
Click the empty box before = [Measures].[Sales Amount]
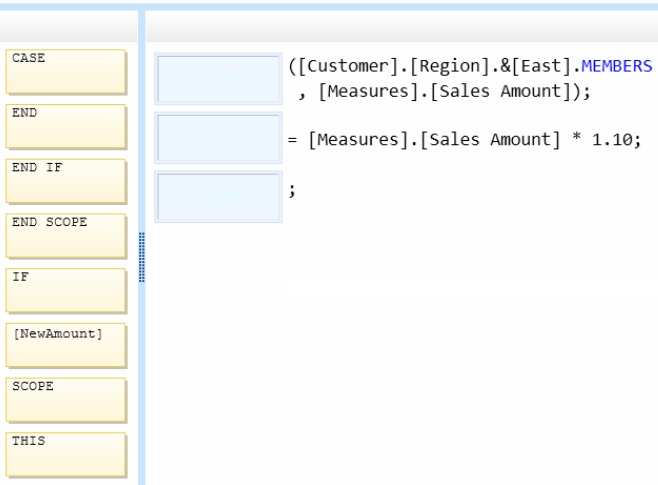click(219, 138)
